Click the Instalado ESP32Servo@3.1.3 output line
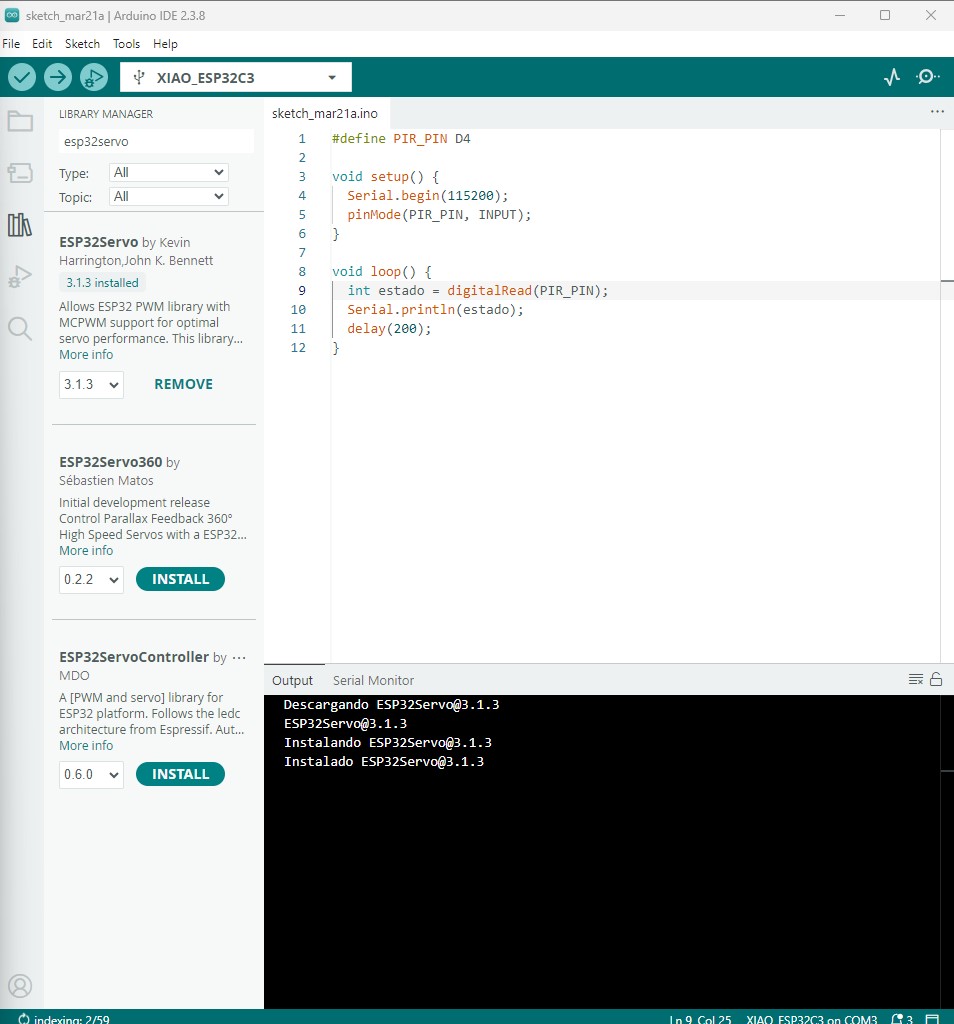954x1024 pixels. (x=384, y=761)
